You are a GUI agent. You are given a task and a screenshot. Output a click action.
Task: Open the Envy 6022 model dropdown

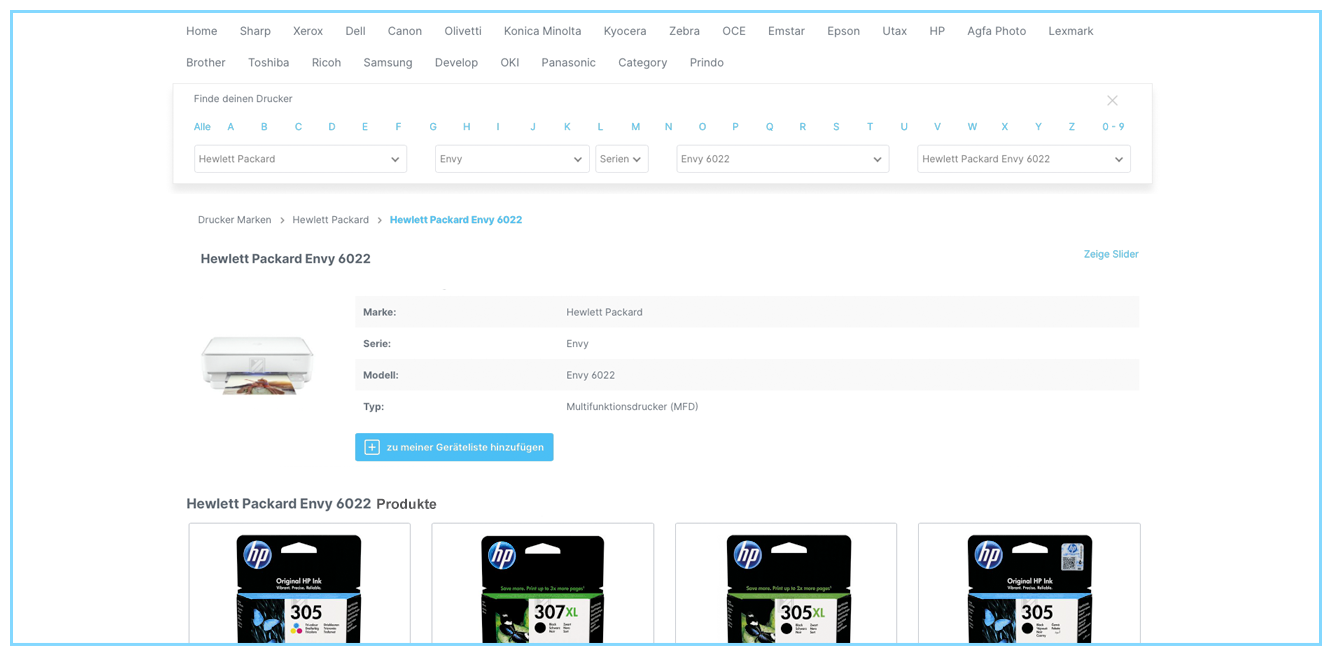pyautogui.click(x=782, y=159)
